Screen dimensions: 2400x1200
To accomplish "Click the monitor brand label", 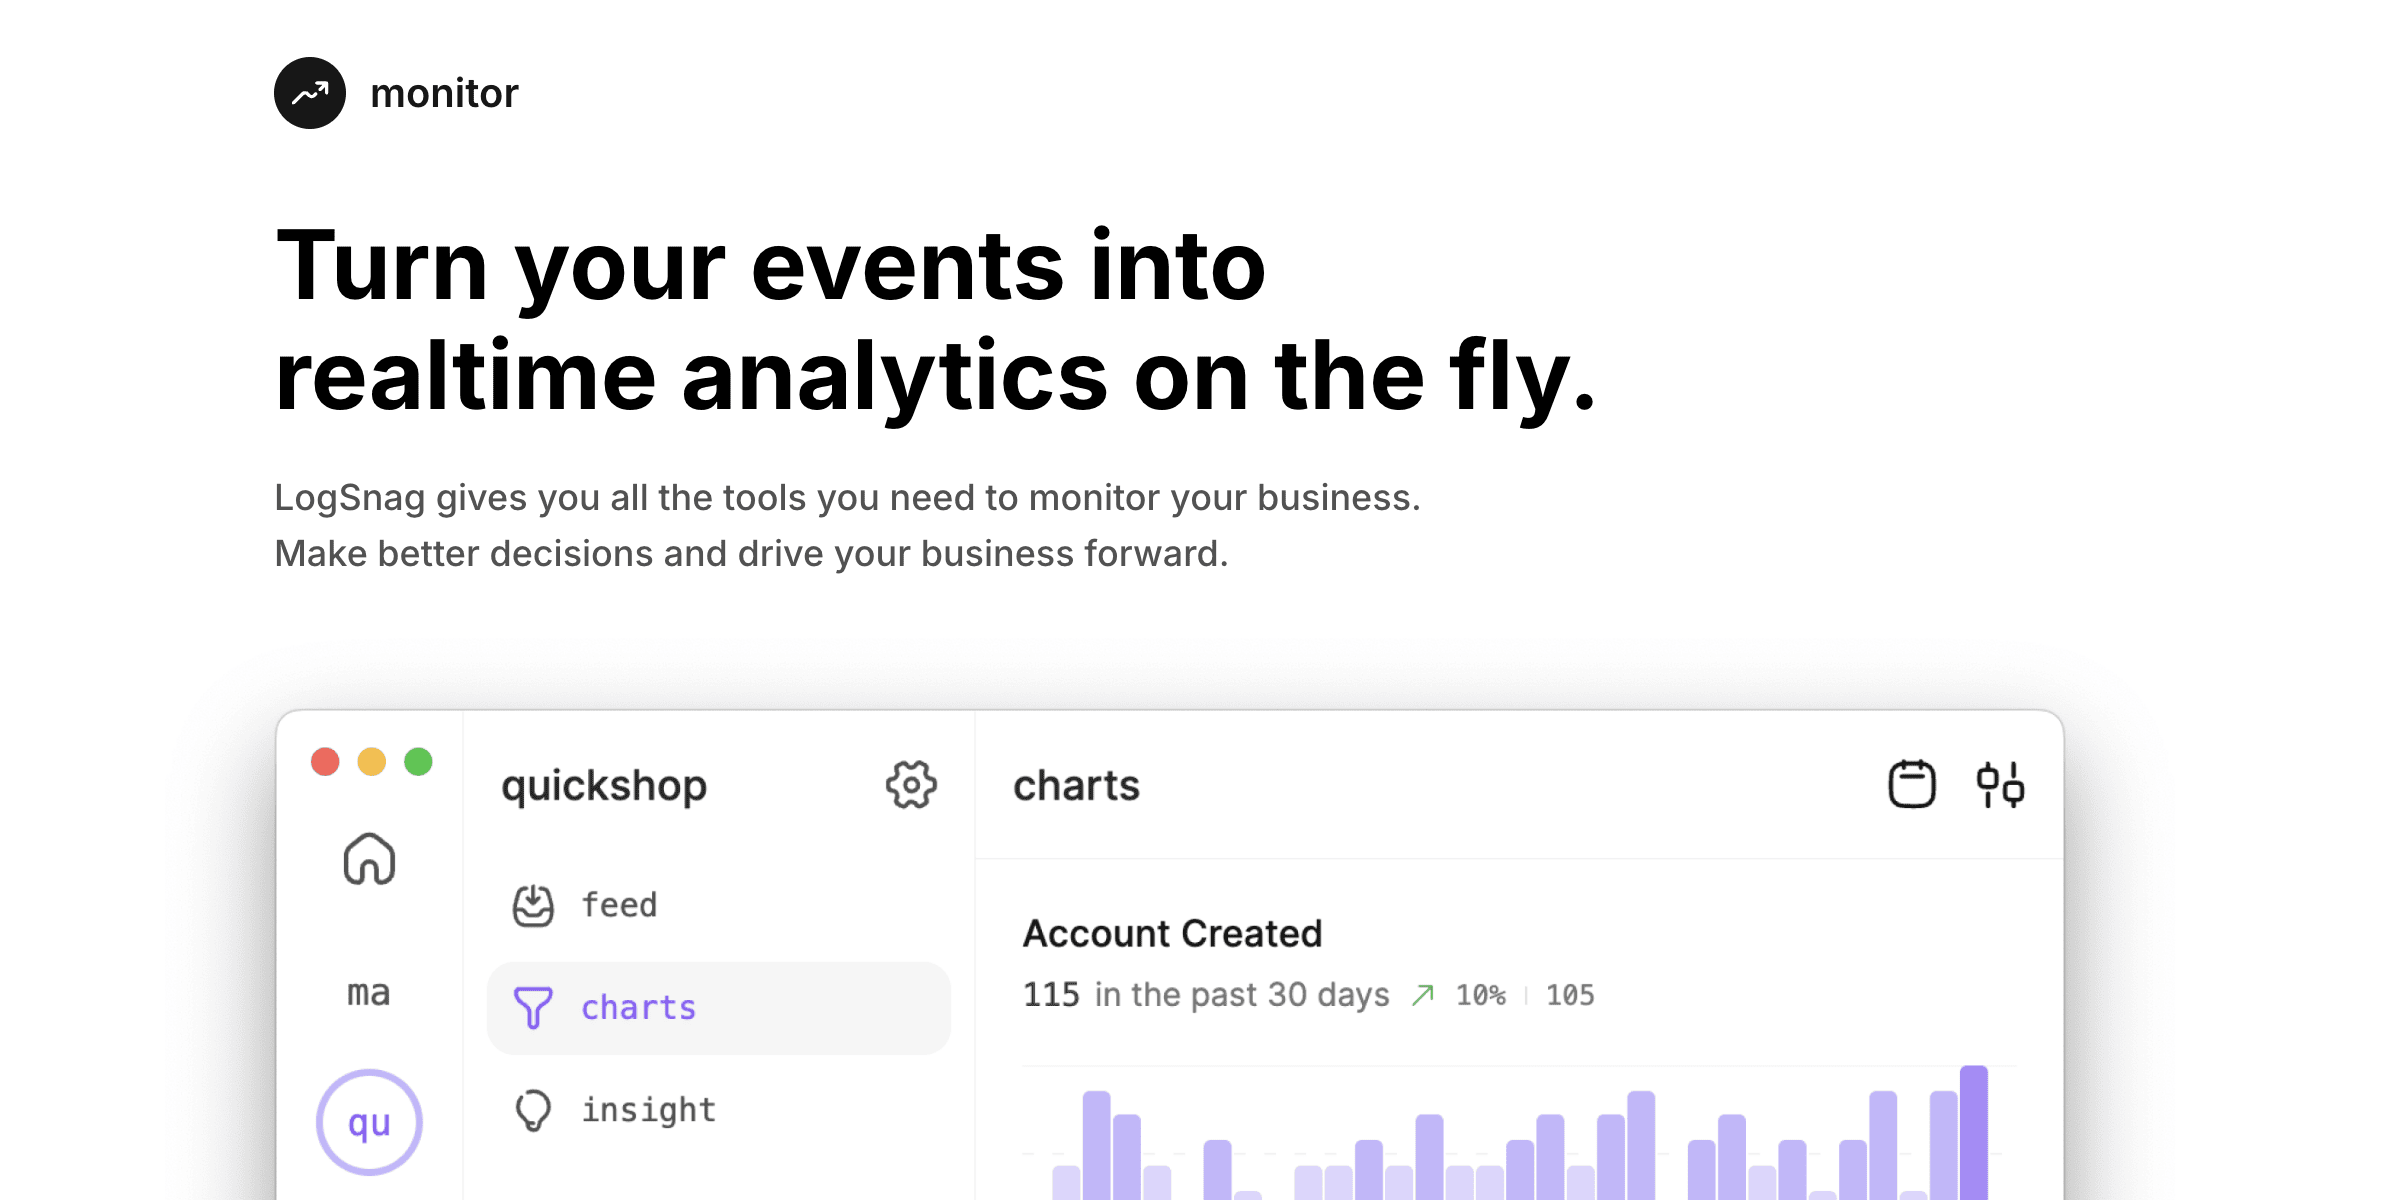I will pyautogui.click(x=444, y=94).
